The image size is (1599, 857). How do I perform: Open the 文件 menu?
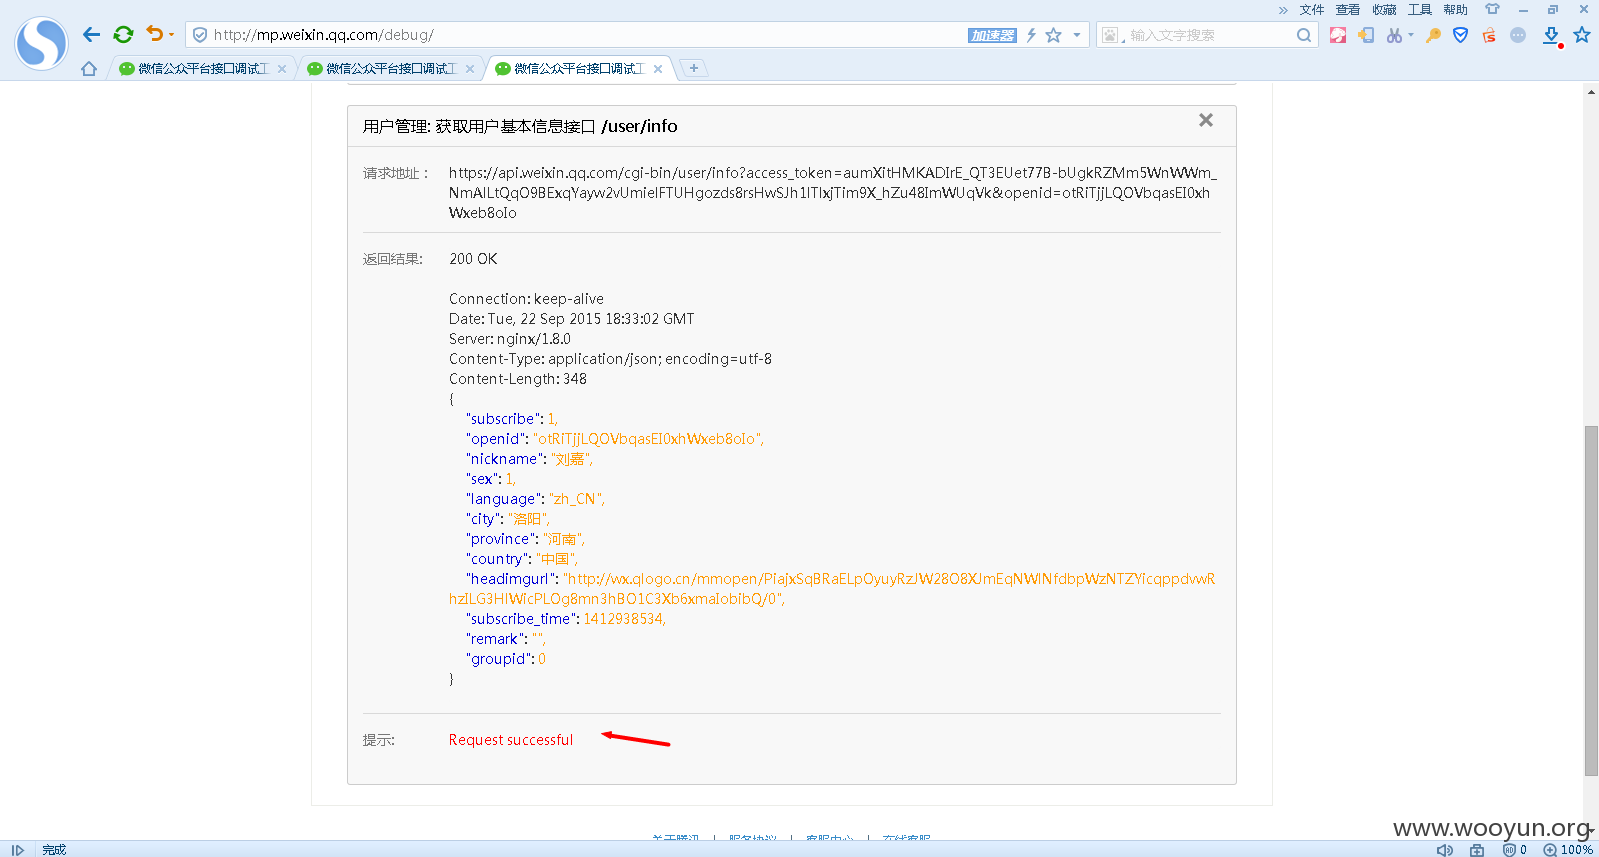point(1312,10)
